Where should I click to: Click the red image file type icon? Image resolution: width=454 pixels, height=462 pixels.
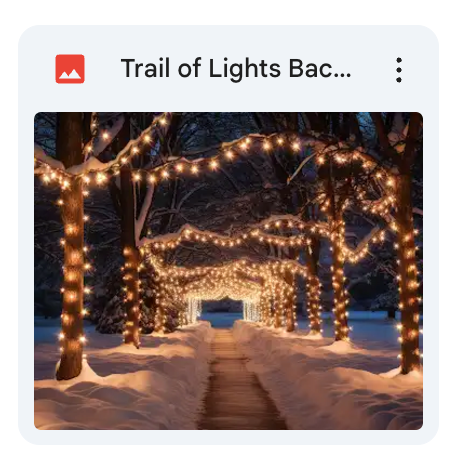click(x=70, y=69)
